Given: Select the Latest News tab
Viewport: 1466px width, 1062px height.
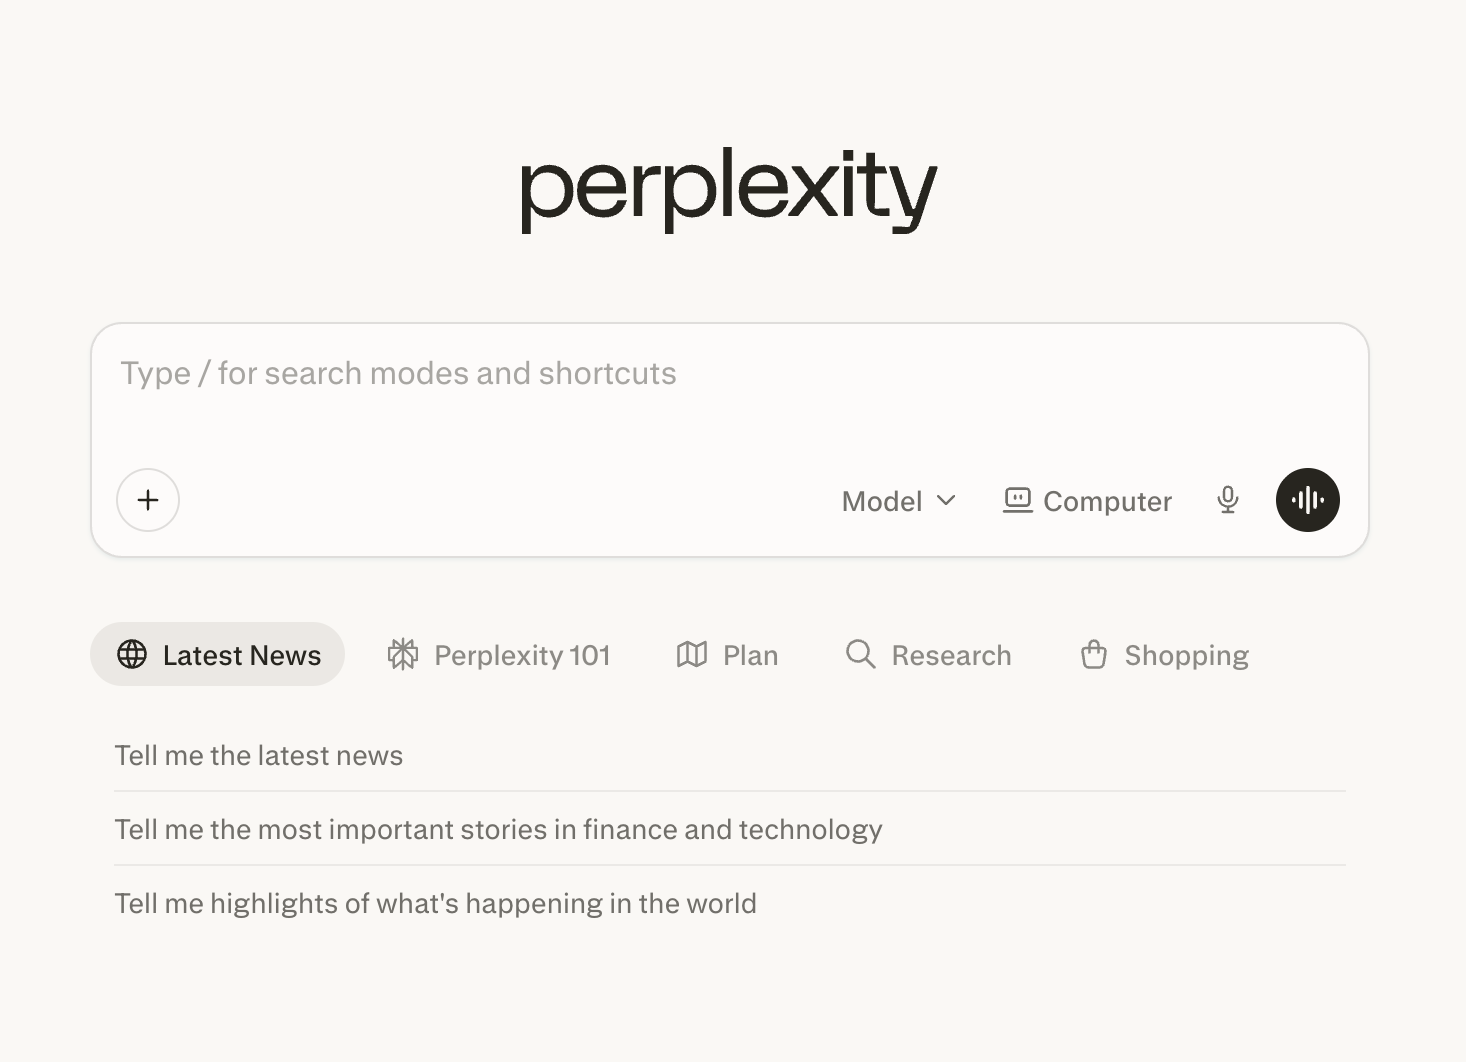Looking at the screenshot, I should 241,655.
